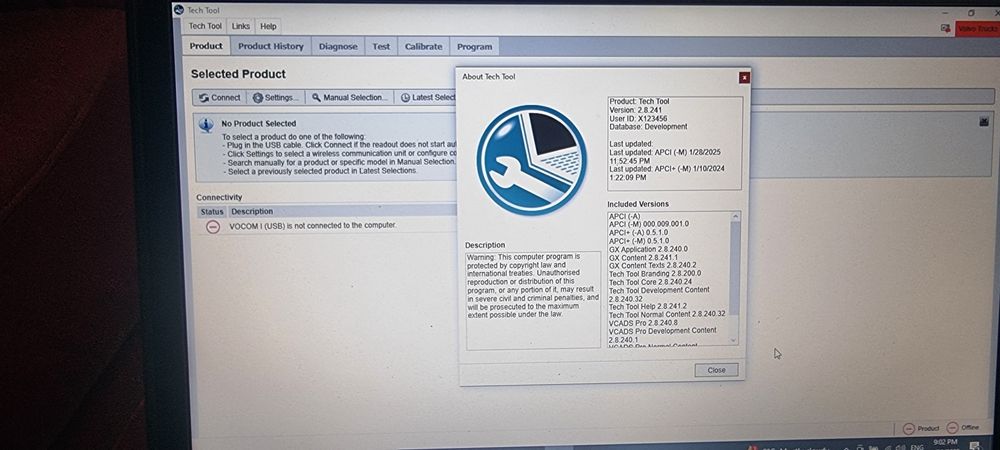Open Latest Selections with the clock icon
The width and height of the screenshot is (1000, 450).
[427, 98]
